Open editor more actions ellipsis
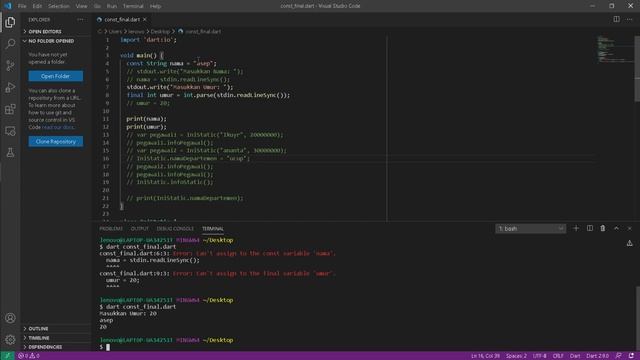640x360 pixels. (x=629, y=19)
